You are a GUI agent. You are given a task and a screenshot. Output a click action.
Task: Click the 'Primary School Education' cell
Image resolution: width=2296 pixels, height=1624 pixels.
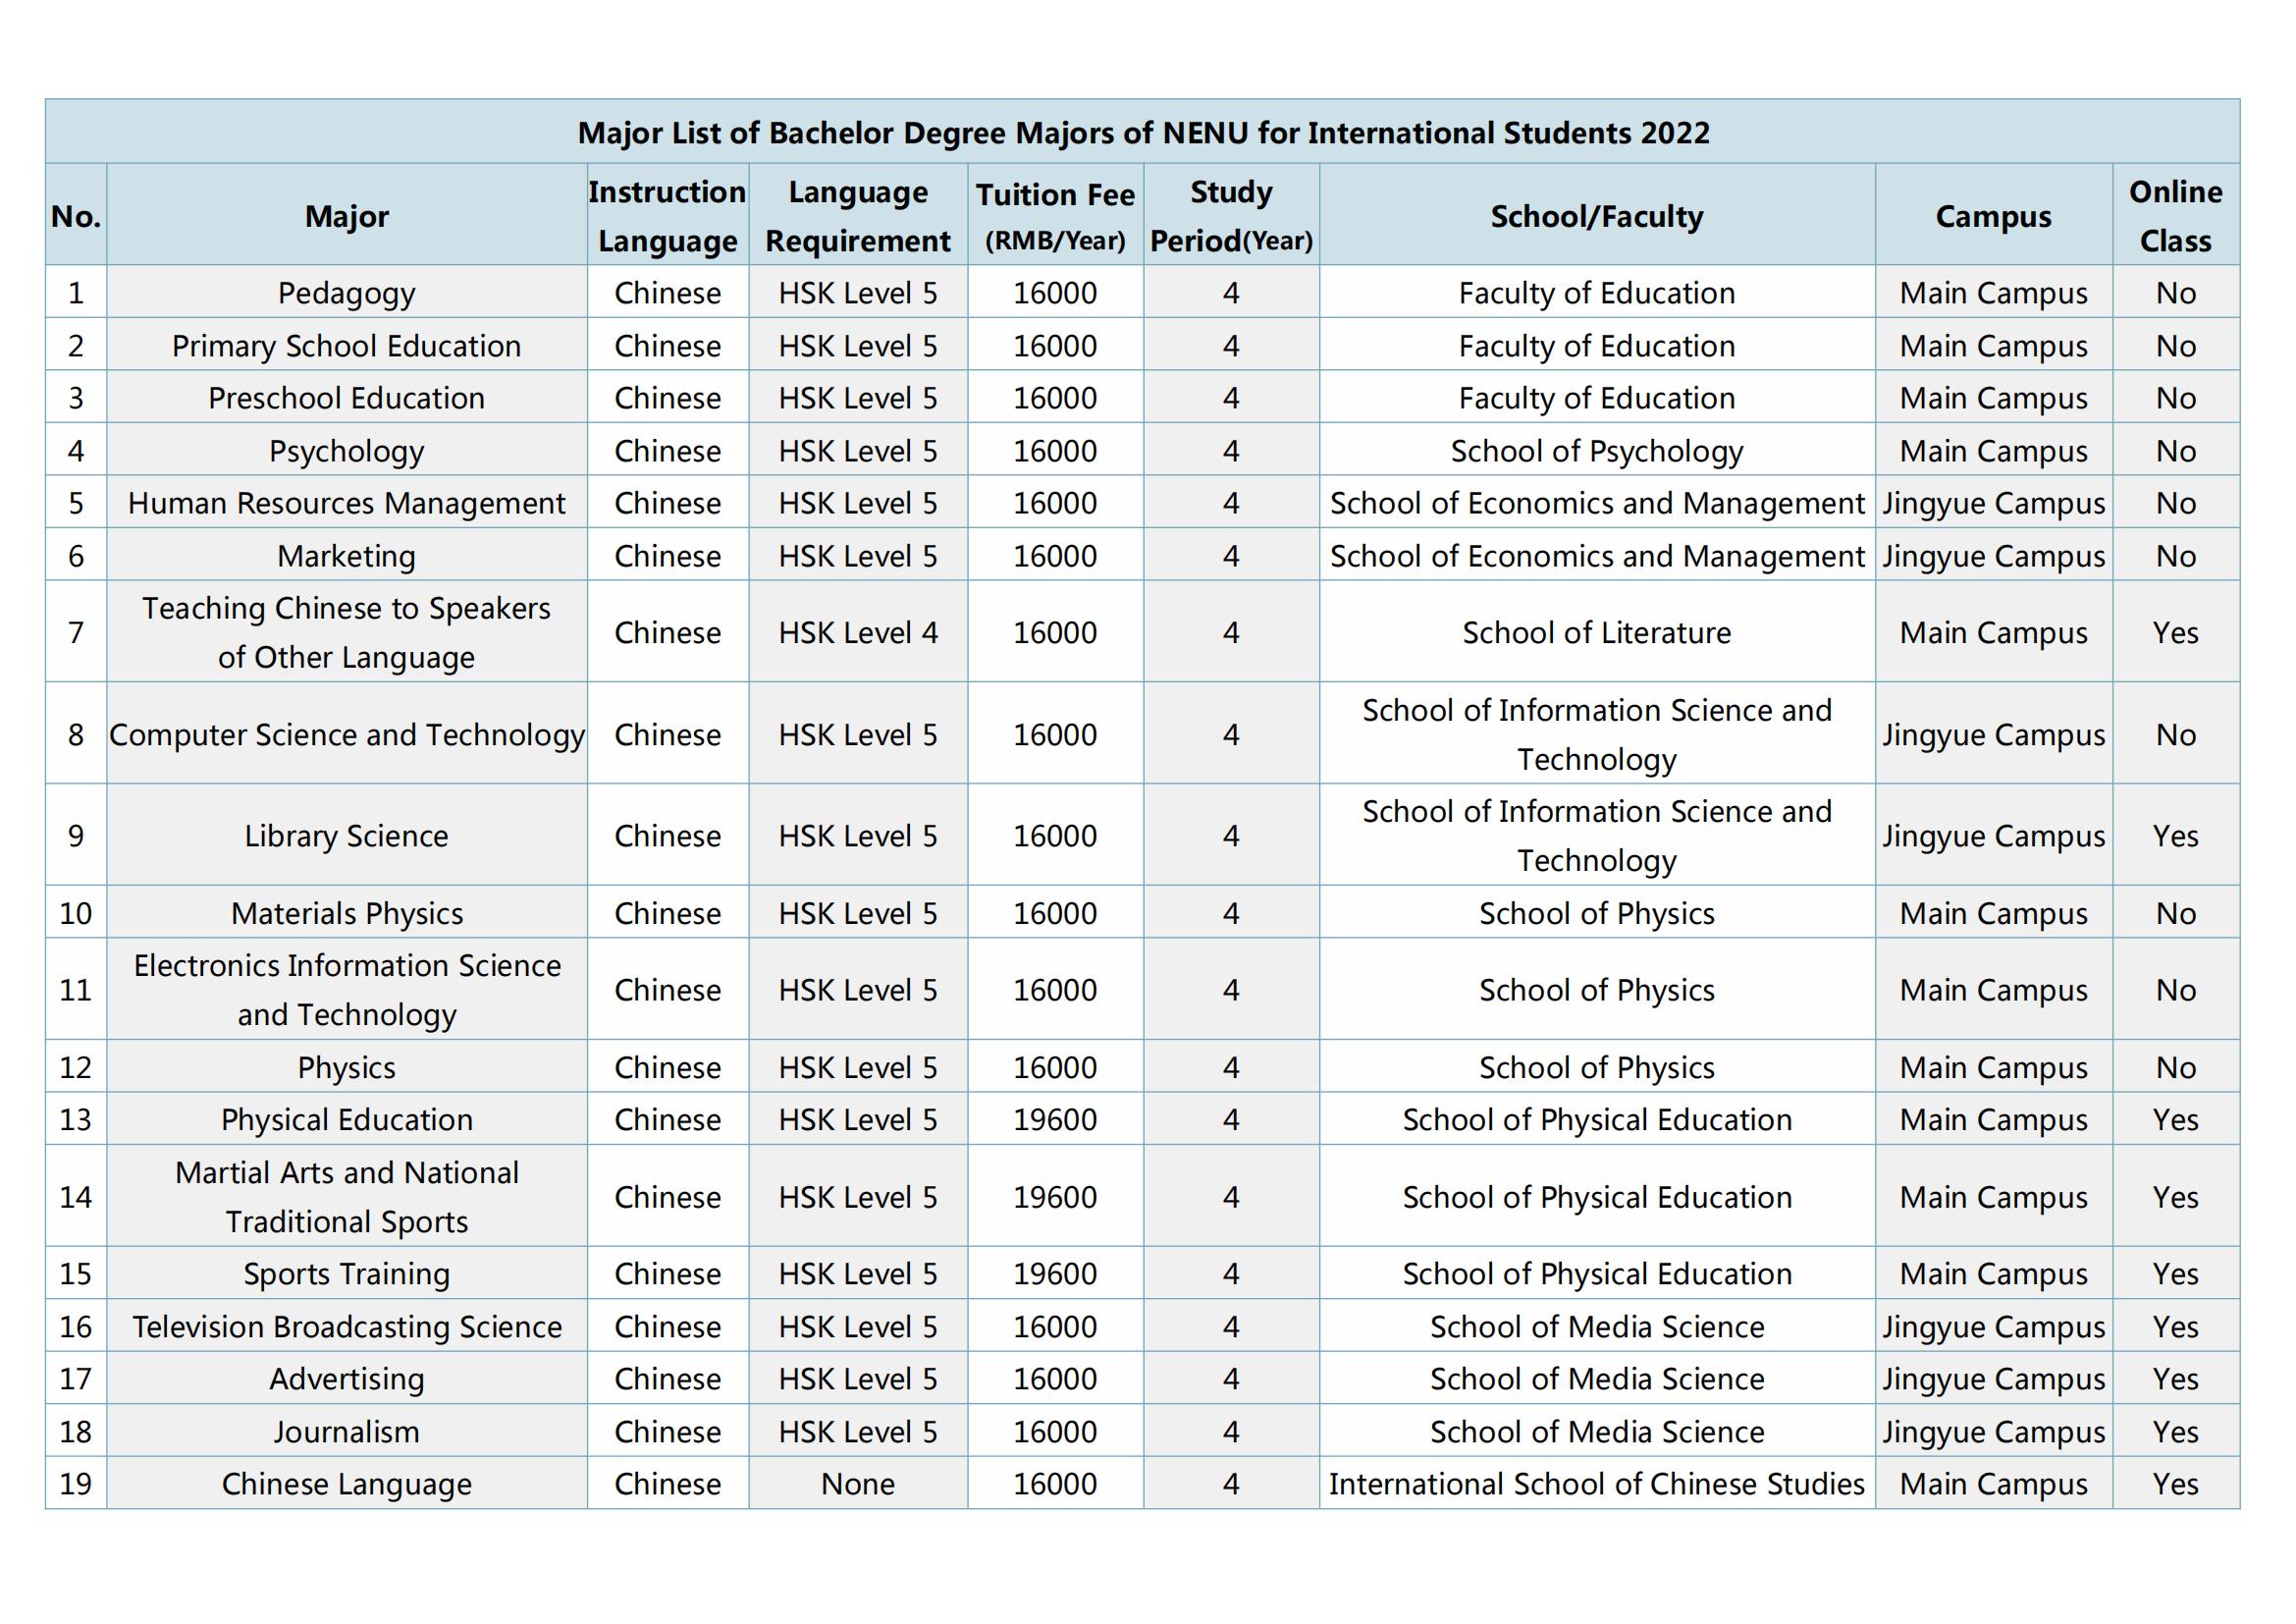click(346, 346)
